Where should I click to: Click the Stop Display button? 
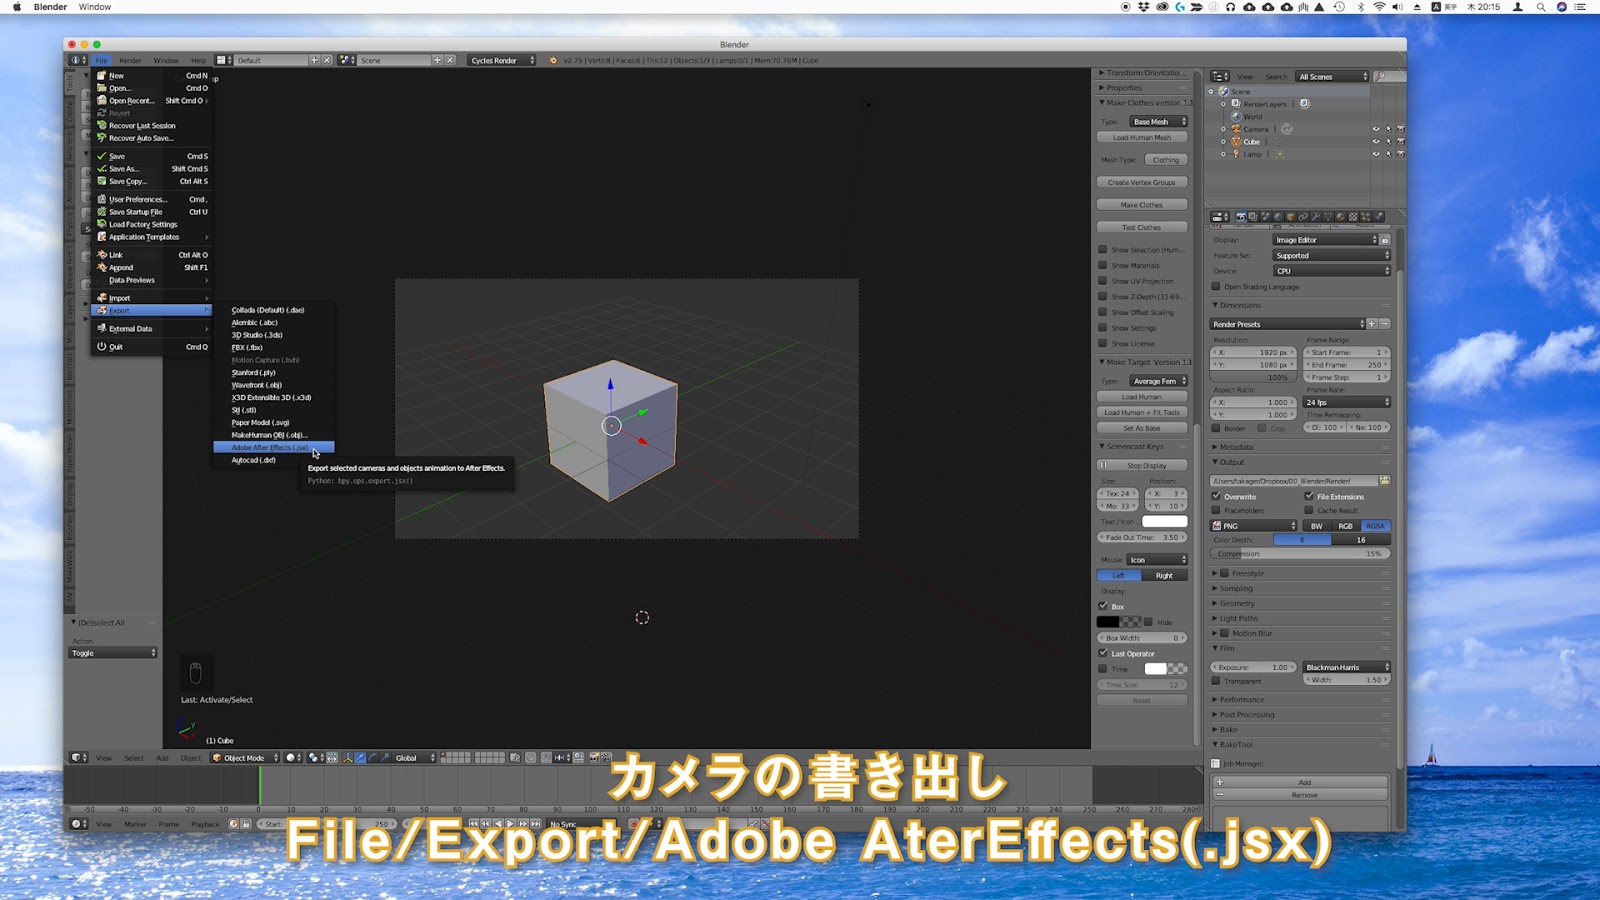click(x=1142, y=465)
